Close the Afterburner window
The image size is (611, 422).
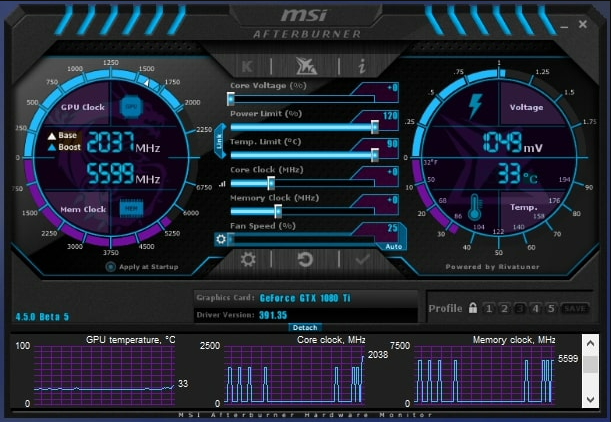pyautogui.click(x=583, y=25)
